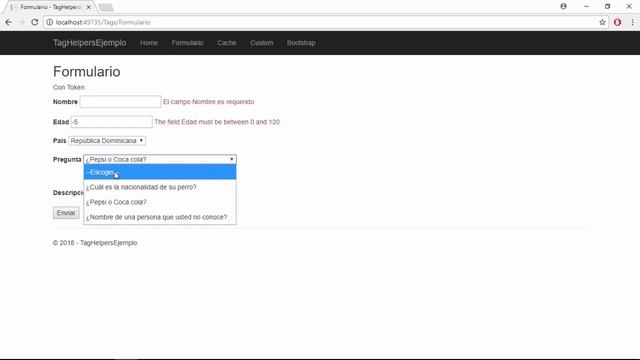Screen dimensions: 640x360
Task: Click the 'El campo Nombre es requerido' error
Action: point(209,102)
